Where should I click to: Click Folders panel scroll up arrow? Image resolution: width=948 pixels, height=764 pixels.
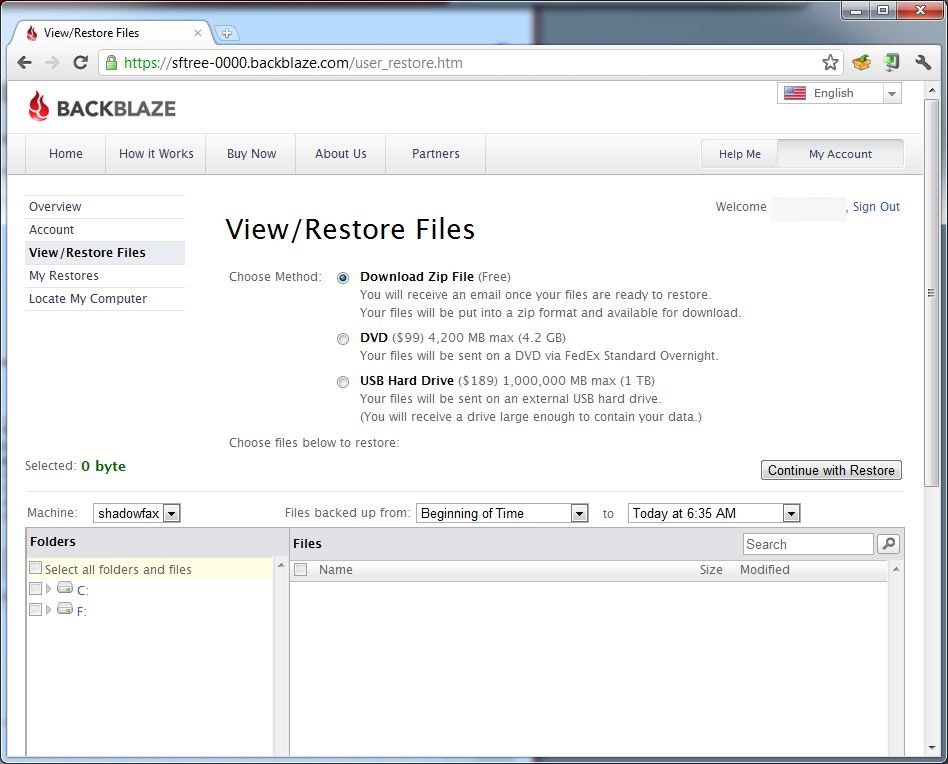pos(281,565)
